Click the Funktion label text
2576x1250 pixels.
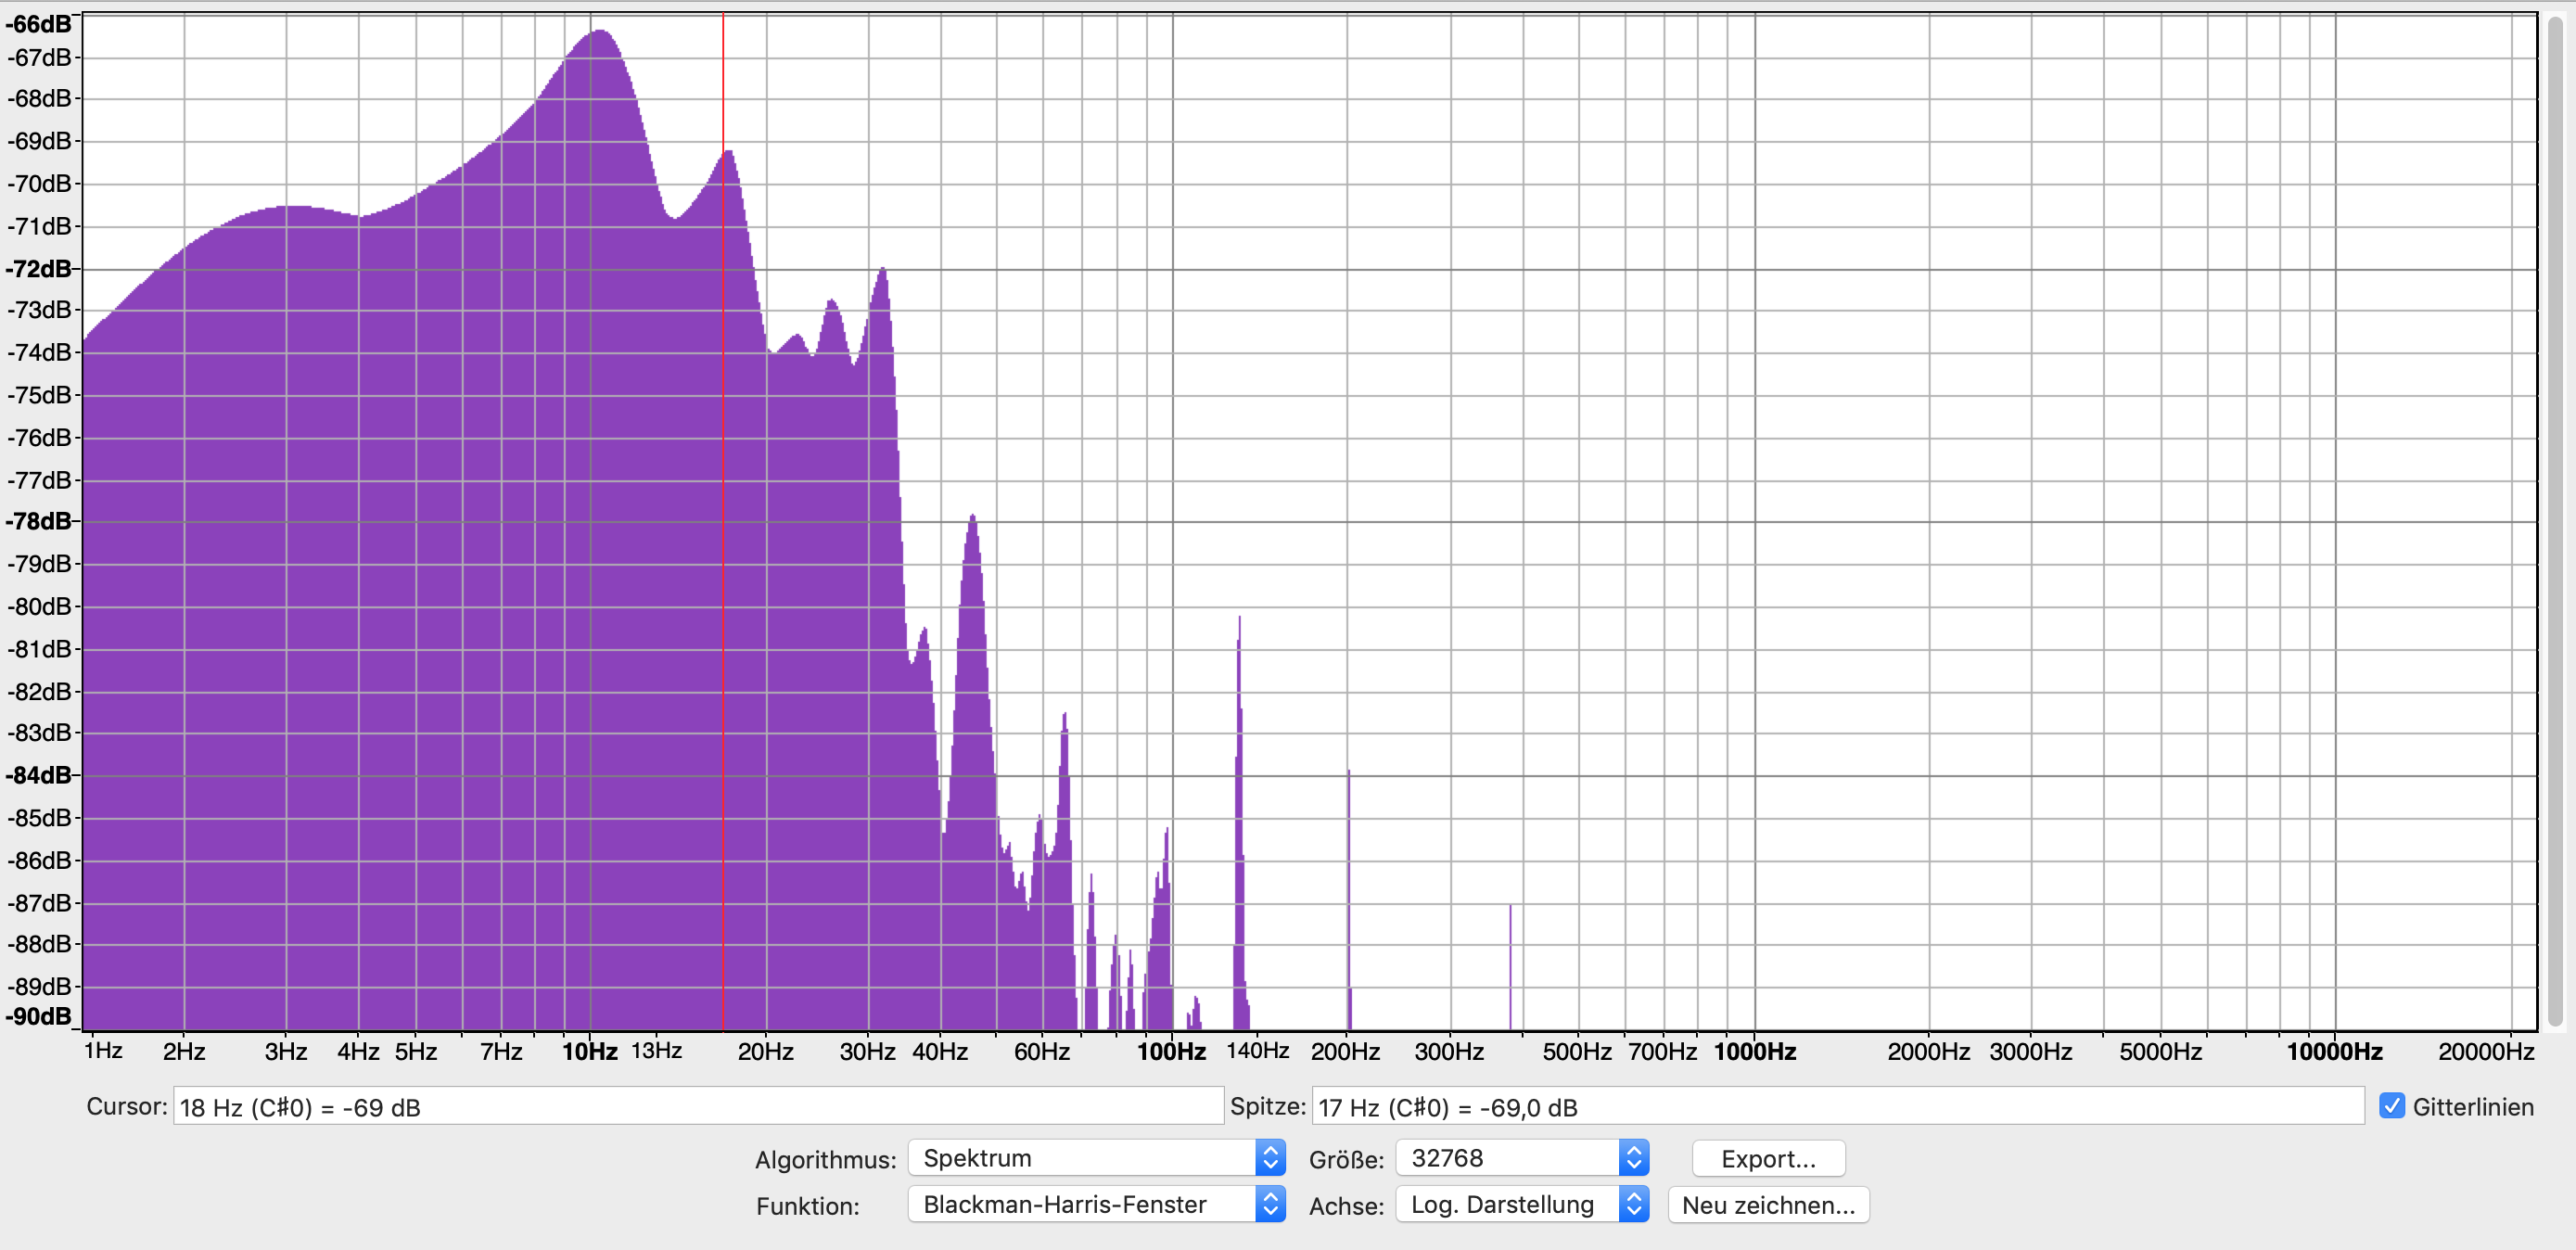[x=807, y=1206]
